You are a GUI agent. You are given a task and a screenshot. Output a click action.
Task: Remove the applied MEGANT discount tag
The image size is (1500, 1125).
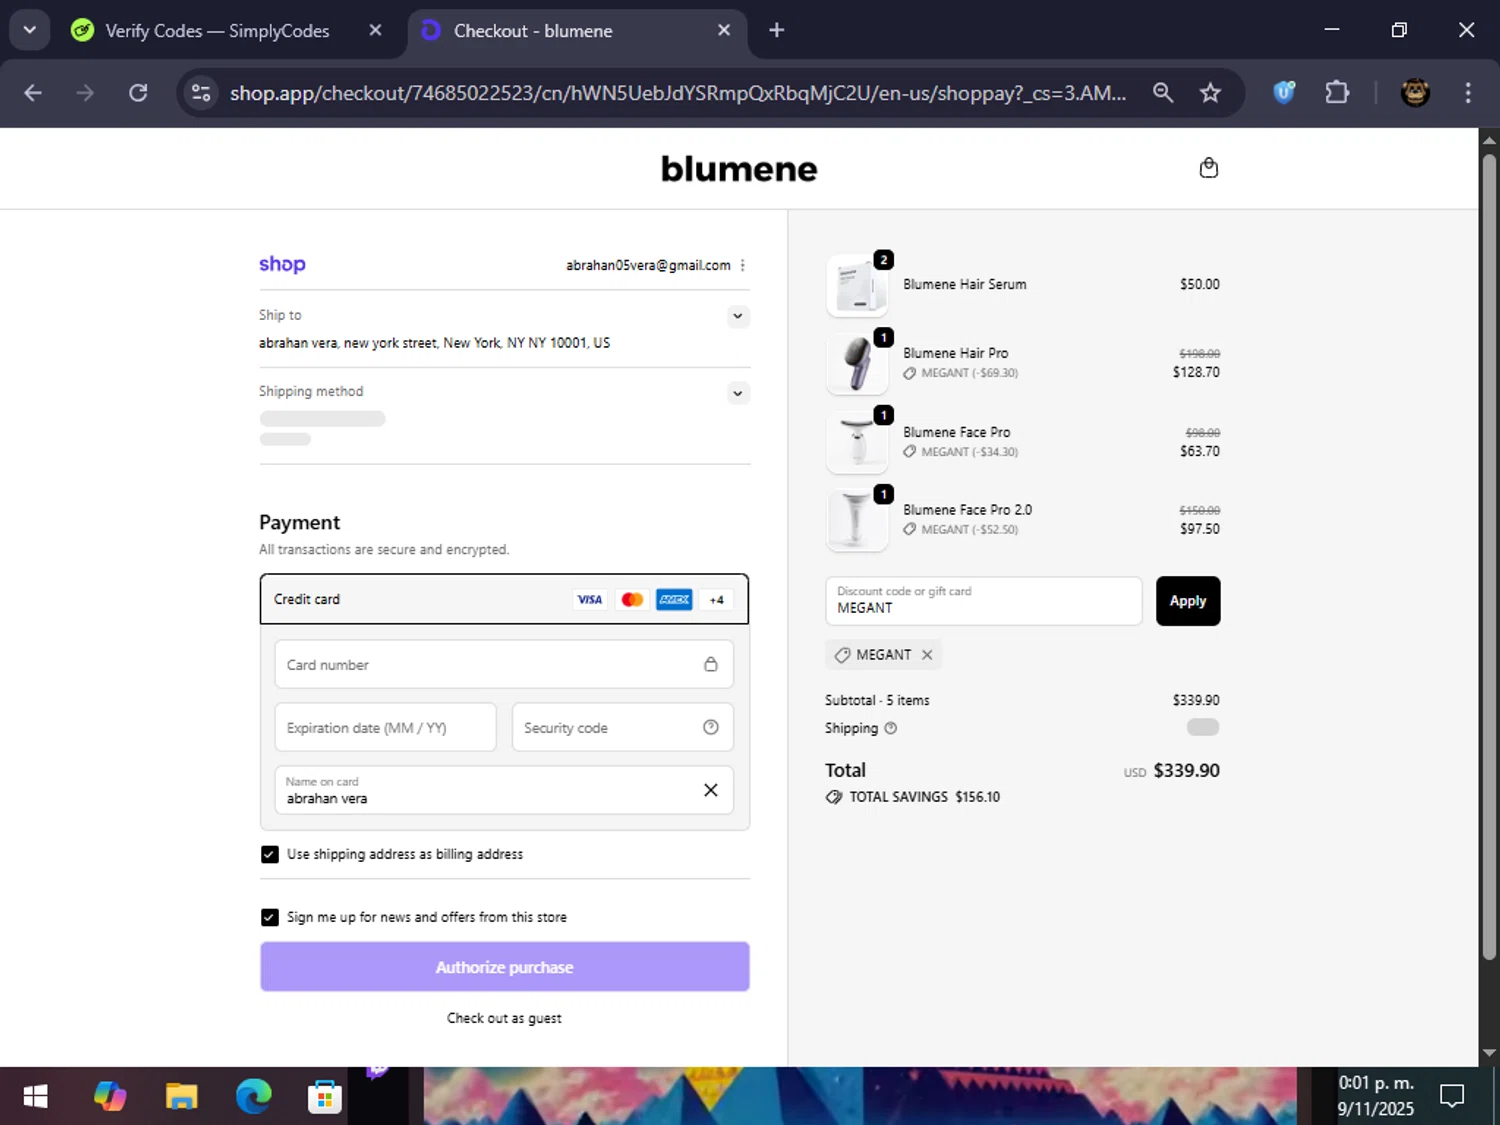coord(927,655)
